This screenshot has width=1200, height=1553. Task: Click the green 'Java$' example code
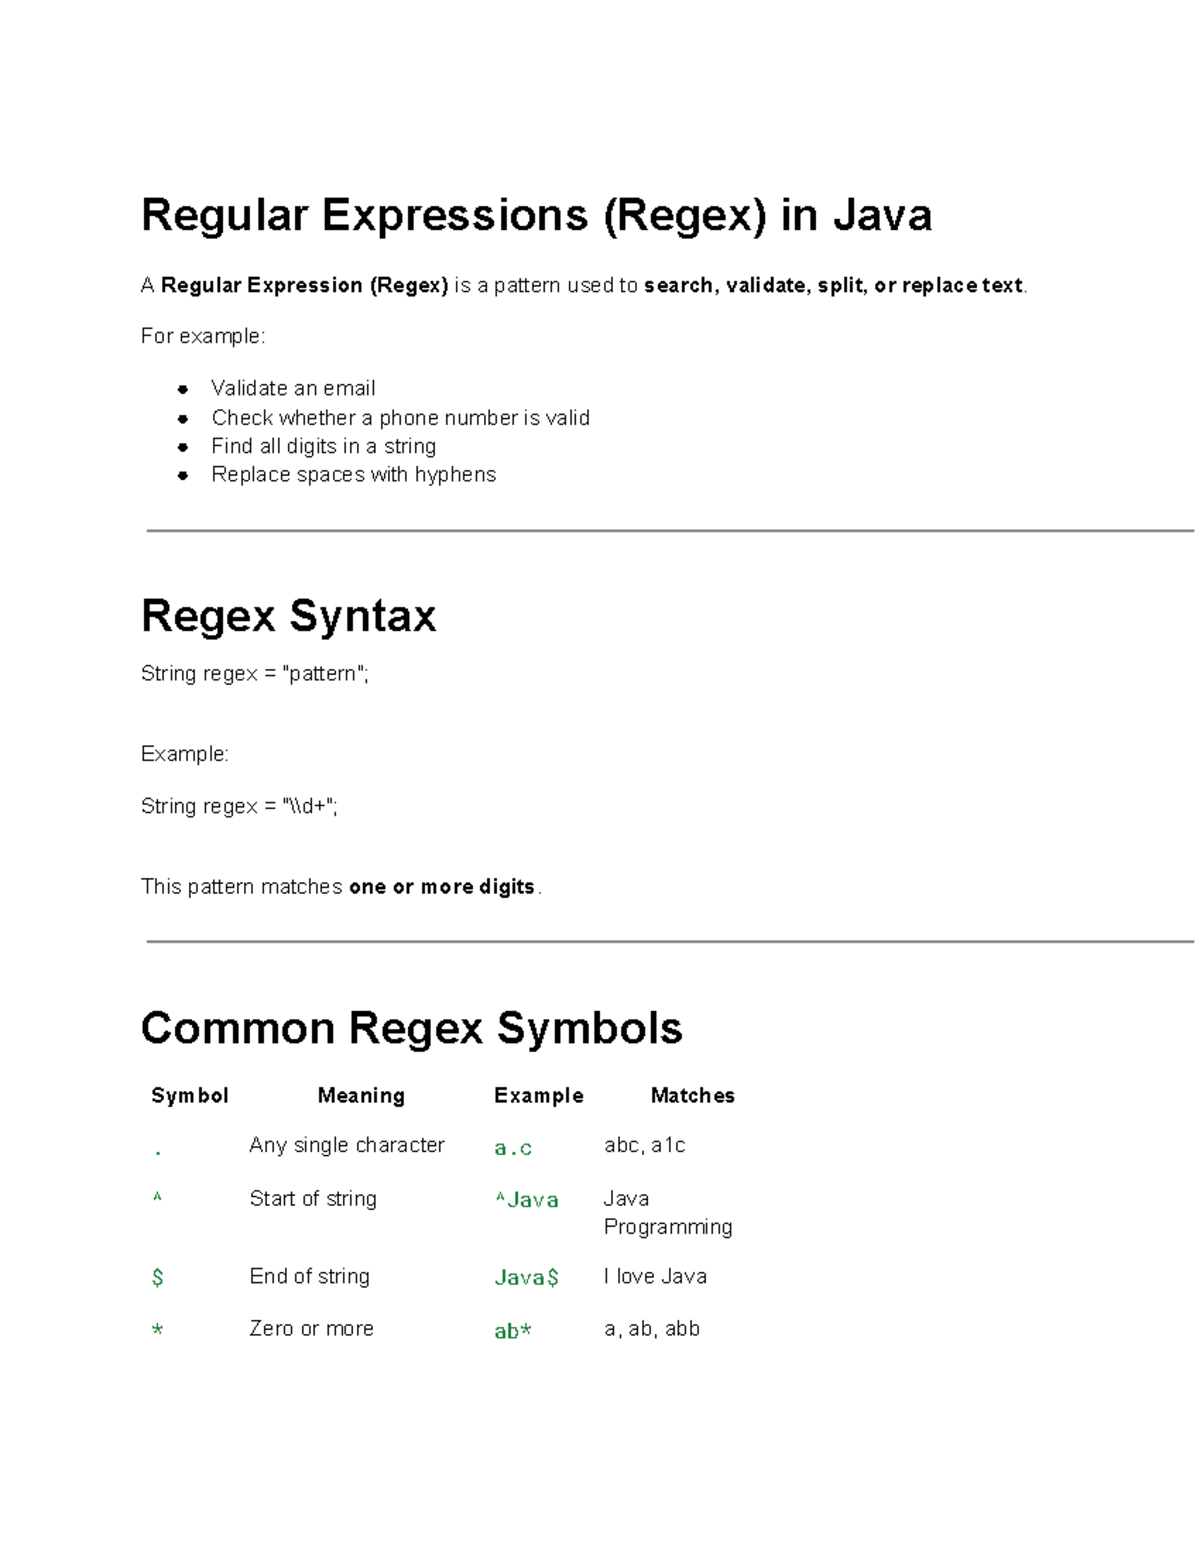(527, 1278)
